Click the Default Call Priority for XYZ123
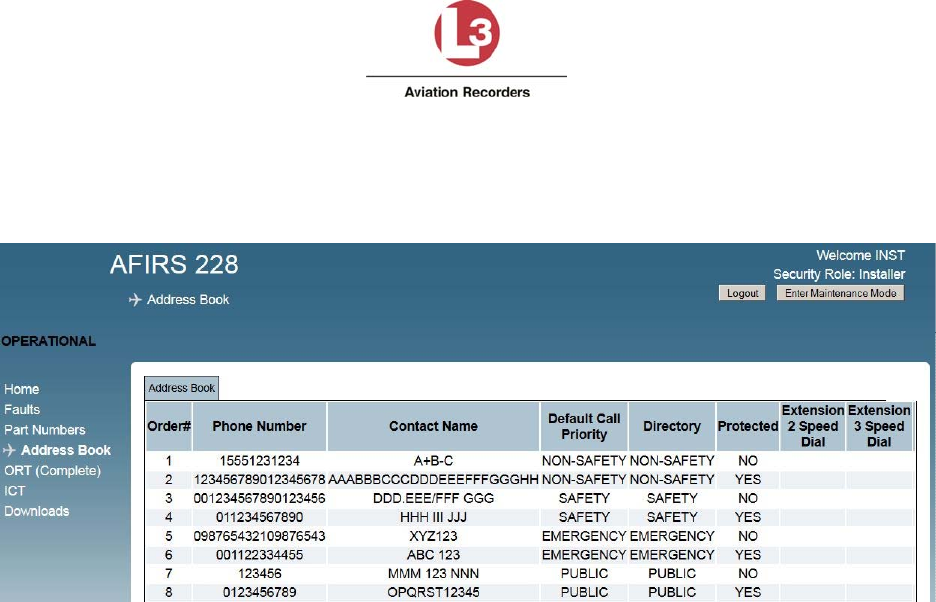This screenshot has height=602, width=936. [x=584, y=536]
